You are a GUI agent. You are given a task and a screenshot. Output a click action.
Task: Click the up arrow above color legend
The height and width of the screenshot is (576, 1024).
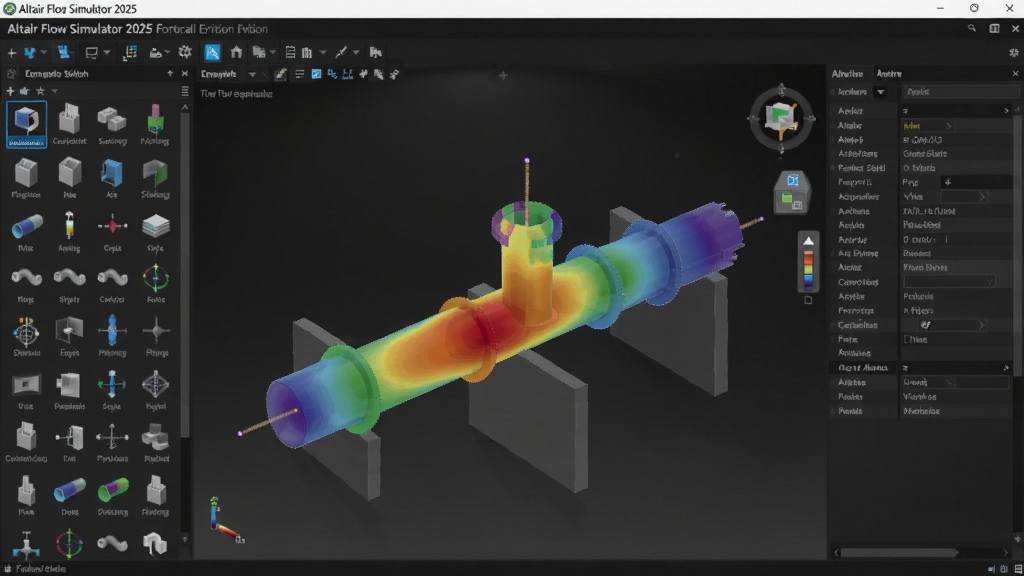tap(808, 241)
